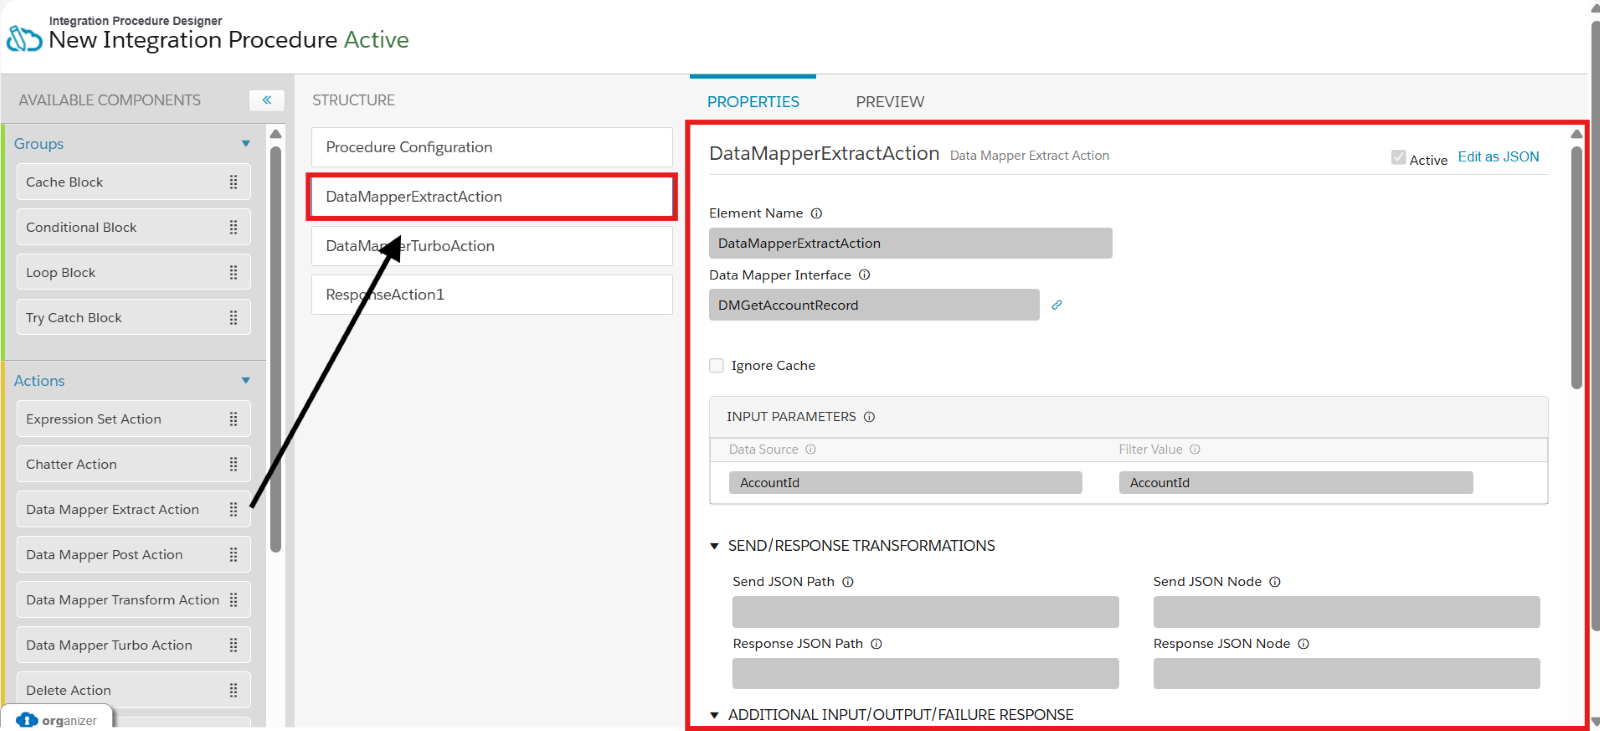Click drag handle for Data Mapper Extract Action
This screenshot has width=1600, height=731.
coord(233,509)
